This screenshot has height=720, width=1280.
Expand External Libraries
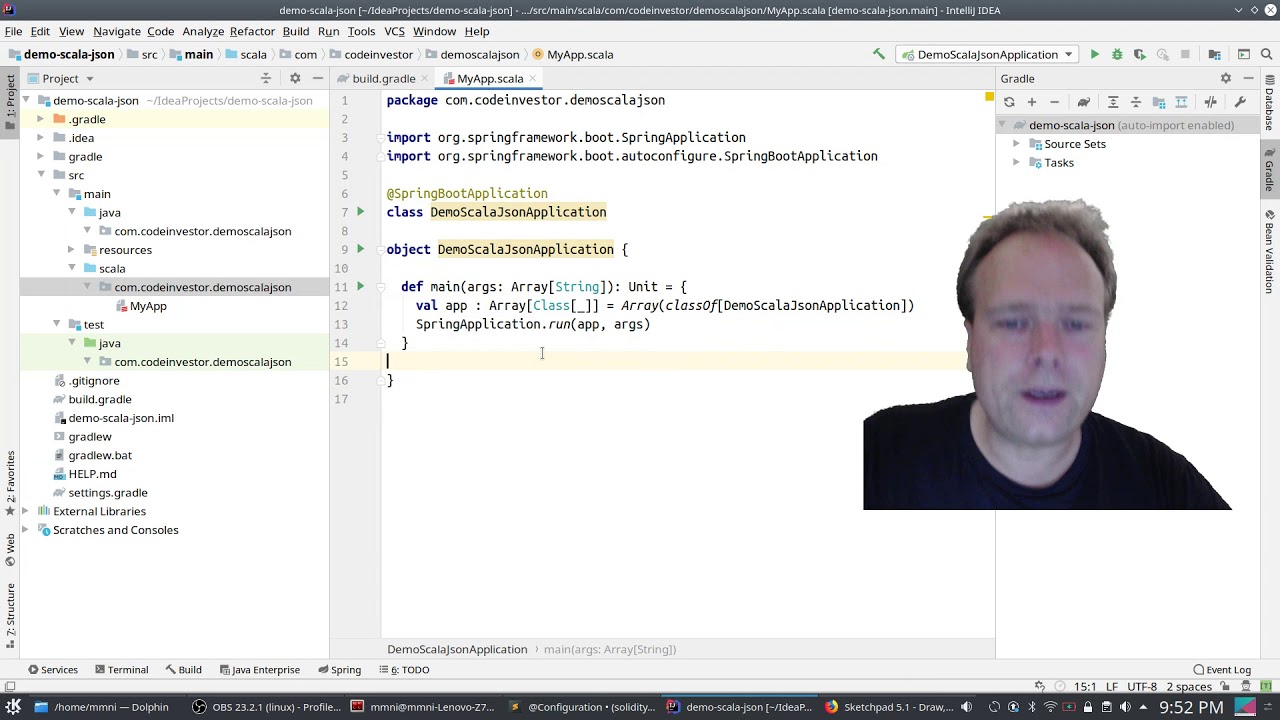(27, 512)
